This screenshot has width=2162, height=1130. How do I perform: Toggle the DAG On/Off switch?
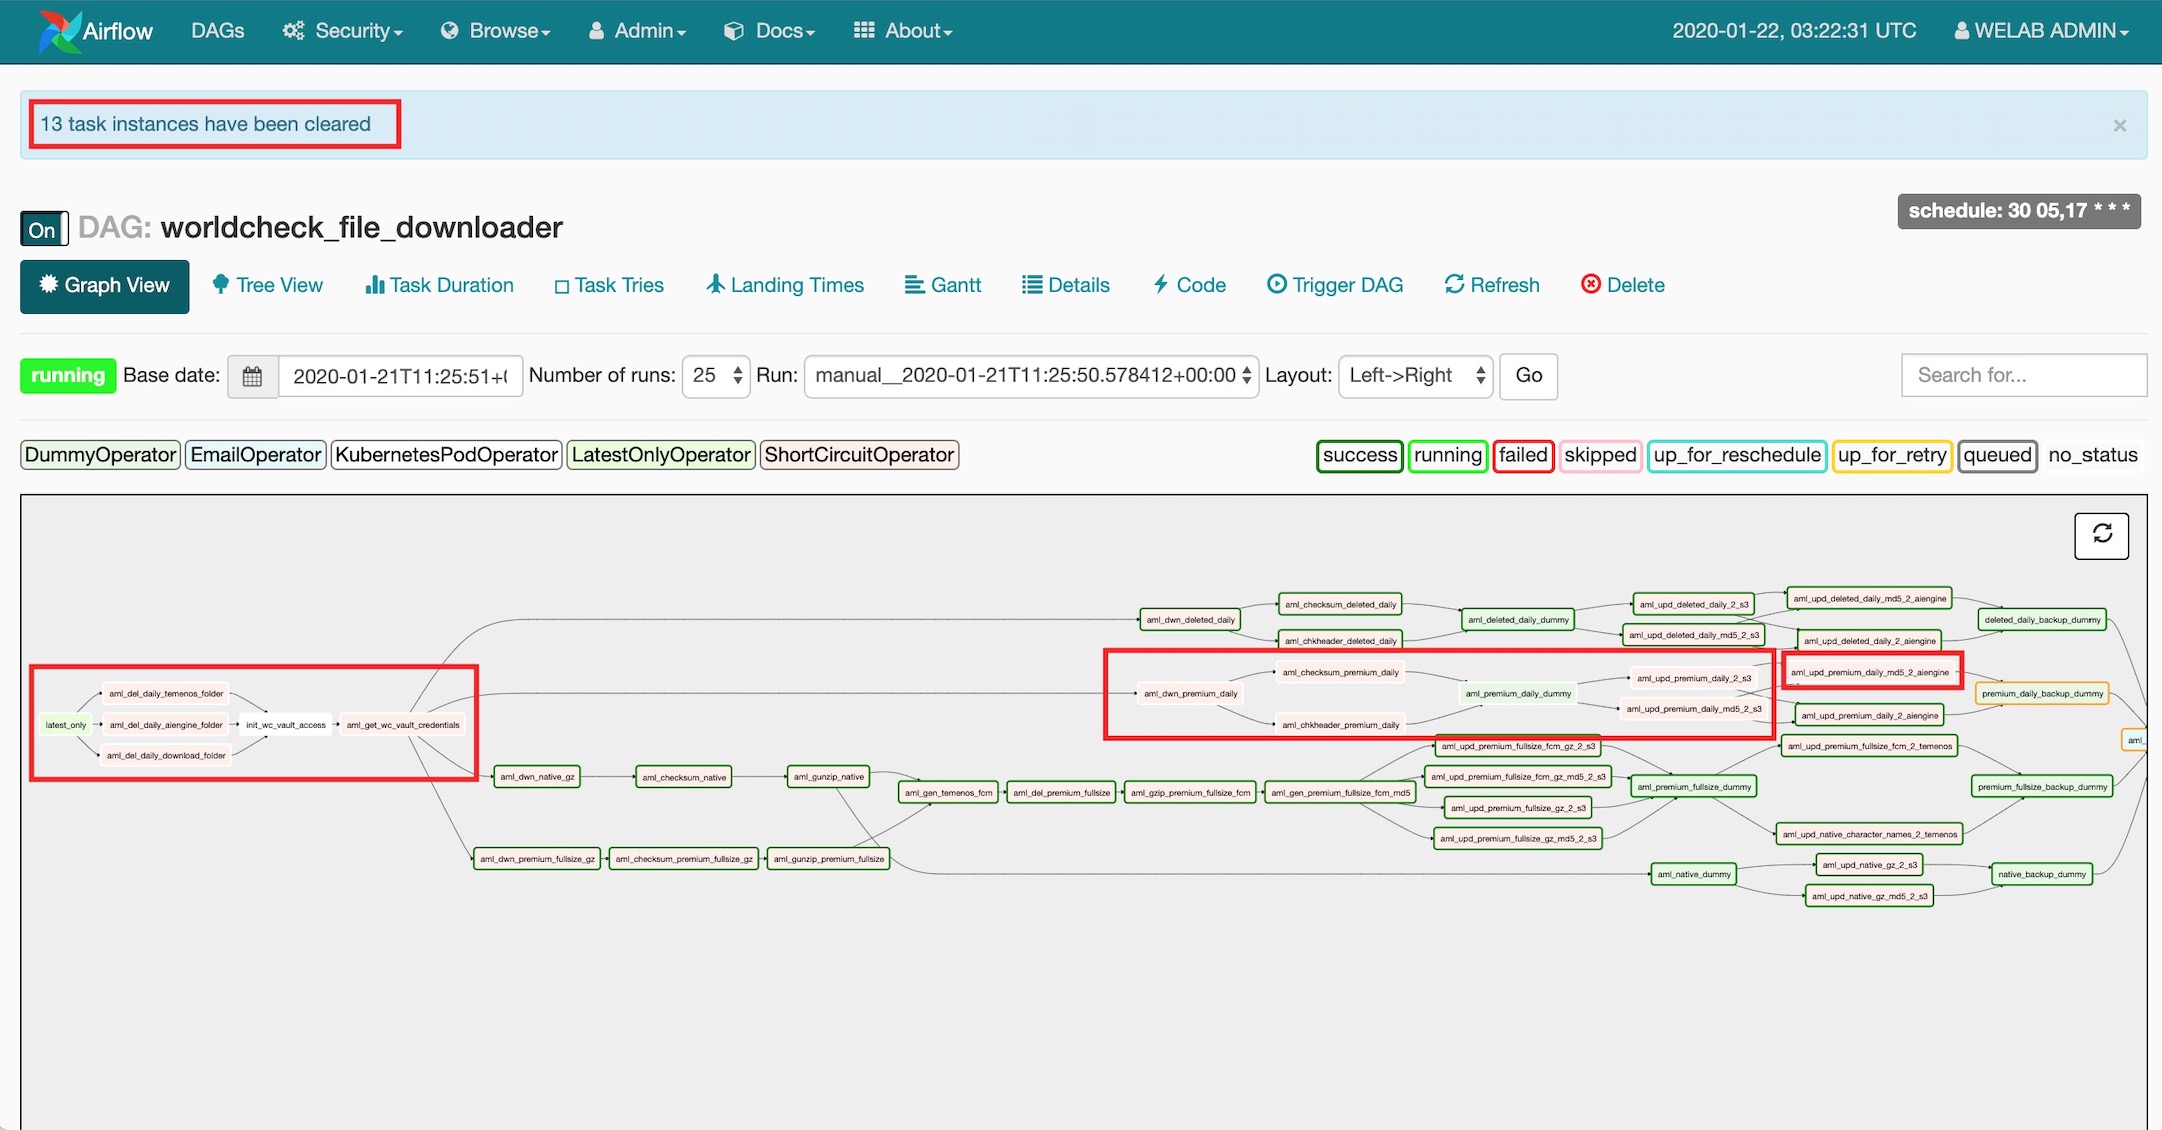point(43,229)
